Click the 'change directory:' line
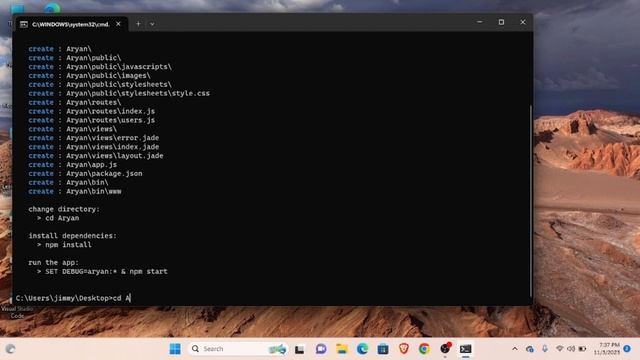The width and height of the screenshot is (640, 360). (64, 209)
